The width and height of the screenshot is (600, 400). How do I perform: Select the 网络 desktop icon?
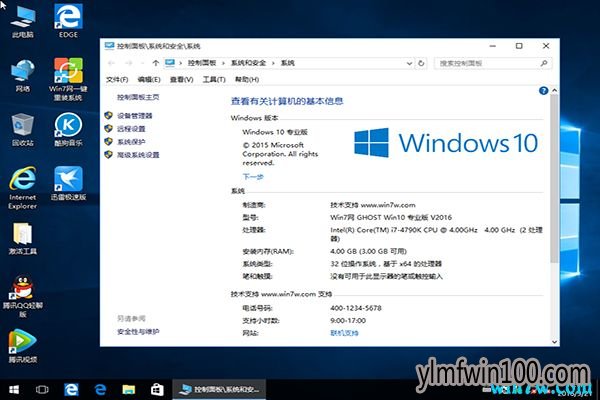coord(23,75)
